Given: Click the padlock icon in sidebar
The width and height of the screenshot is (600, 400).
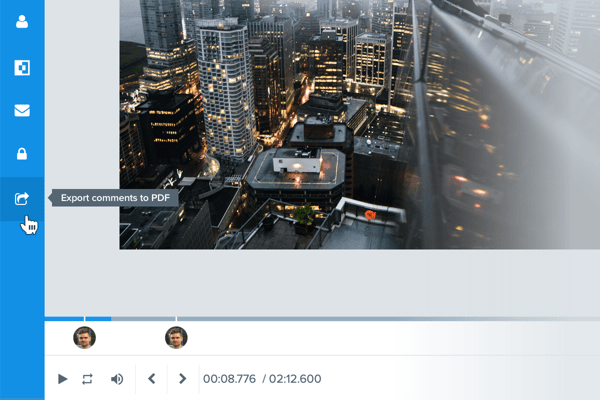Looking at the screenshot, I should (22, 153).
